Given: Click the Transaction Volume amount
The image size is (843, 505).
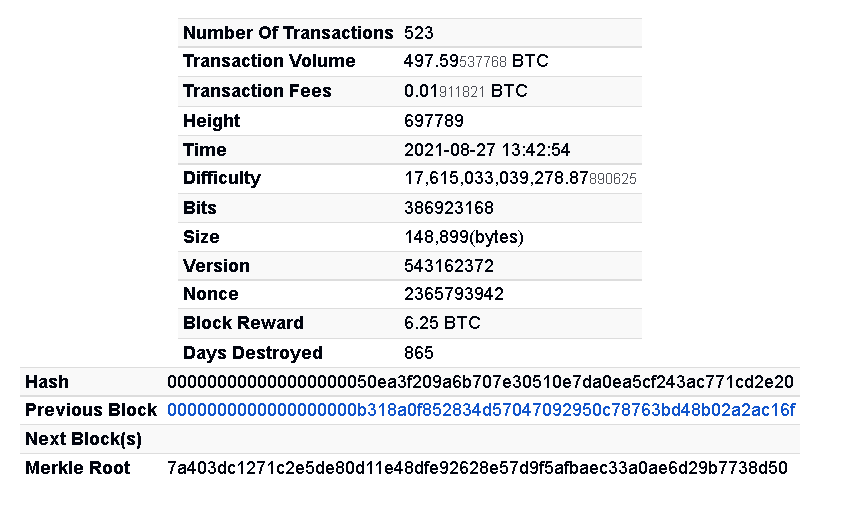Looking at the screenshot, I should (476, 61).
